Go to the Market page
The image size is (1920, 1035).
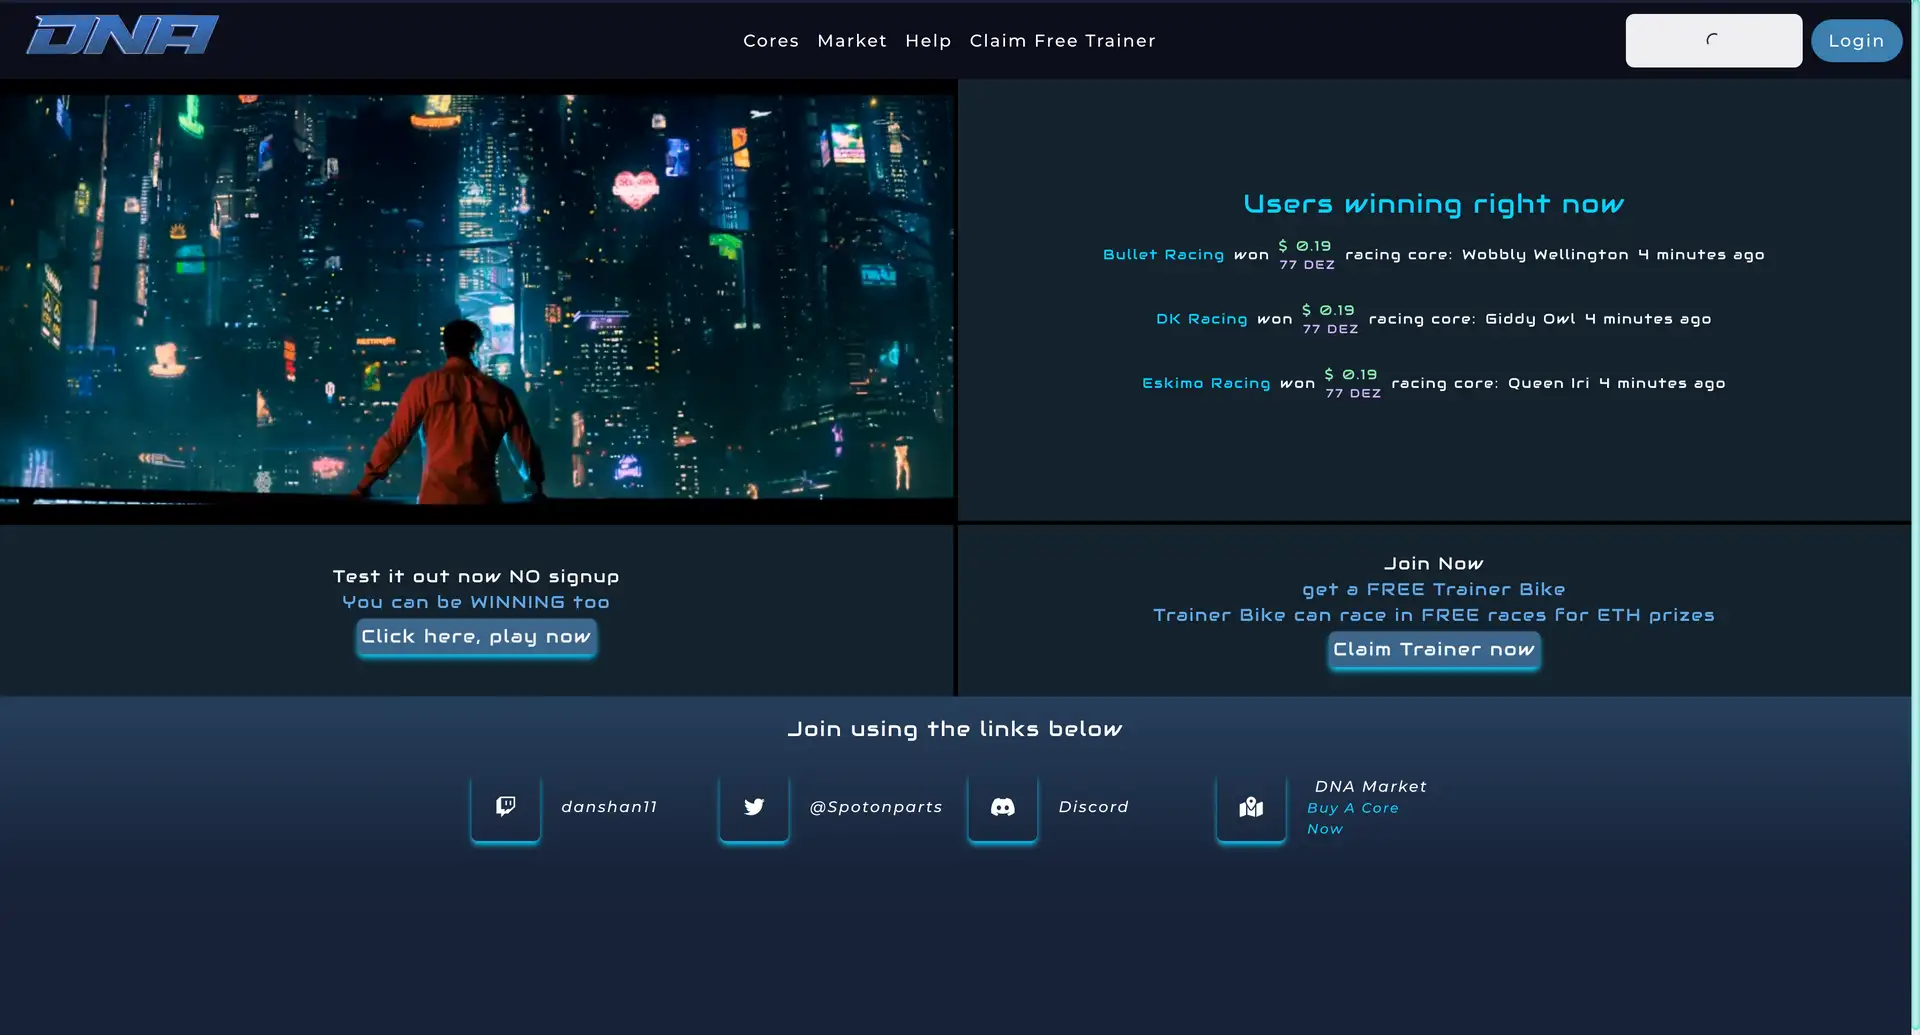pyautogui.click(x=851, y=41)
